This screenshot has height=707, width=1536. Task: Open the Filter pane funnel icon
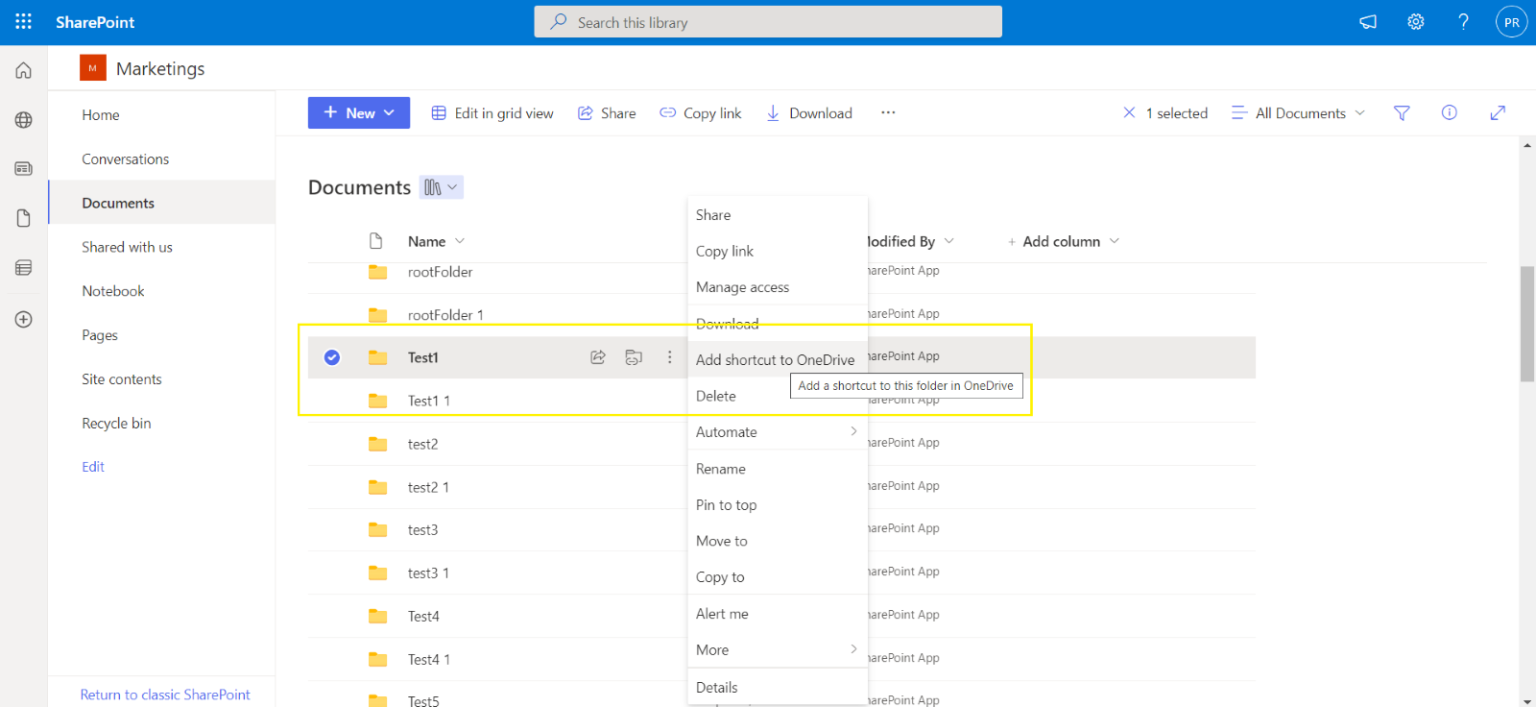(1401, 113)
